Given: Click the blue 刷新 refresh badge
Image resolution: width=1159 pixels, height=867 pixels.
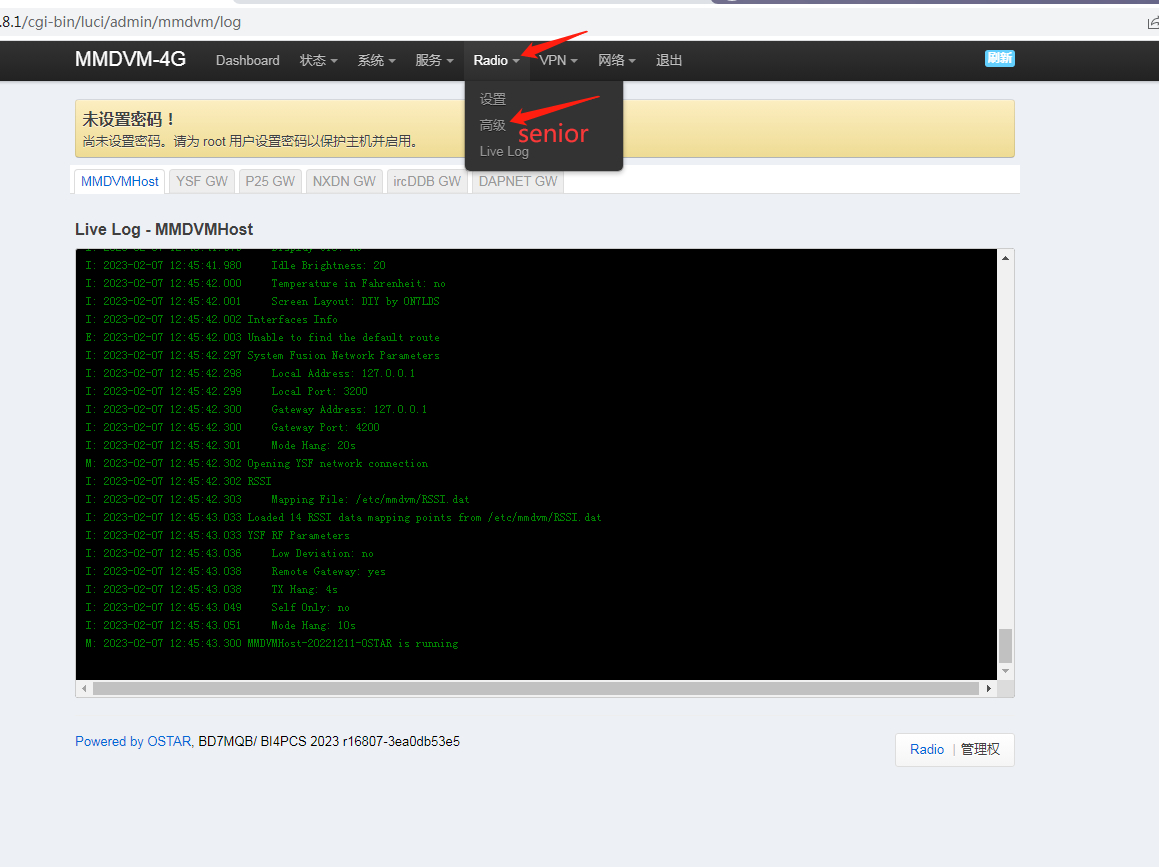Looking at the screenshot, I should tap(999, 58).
